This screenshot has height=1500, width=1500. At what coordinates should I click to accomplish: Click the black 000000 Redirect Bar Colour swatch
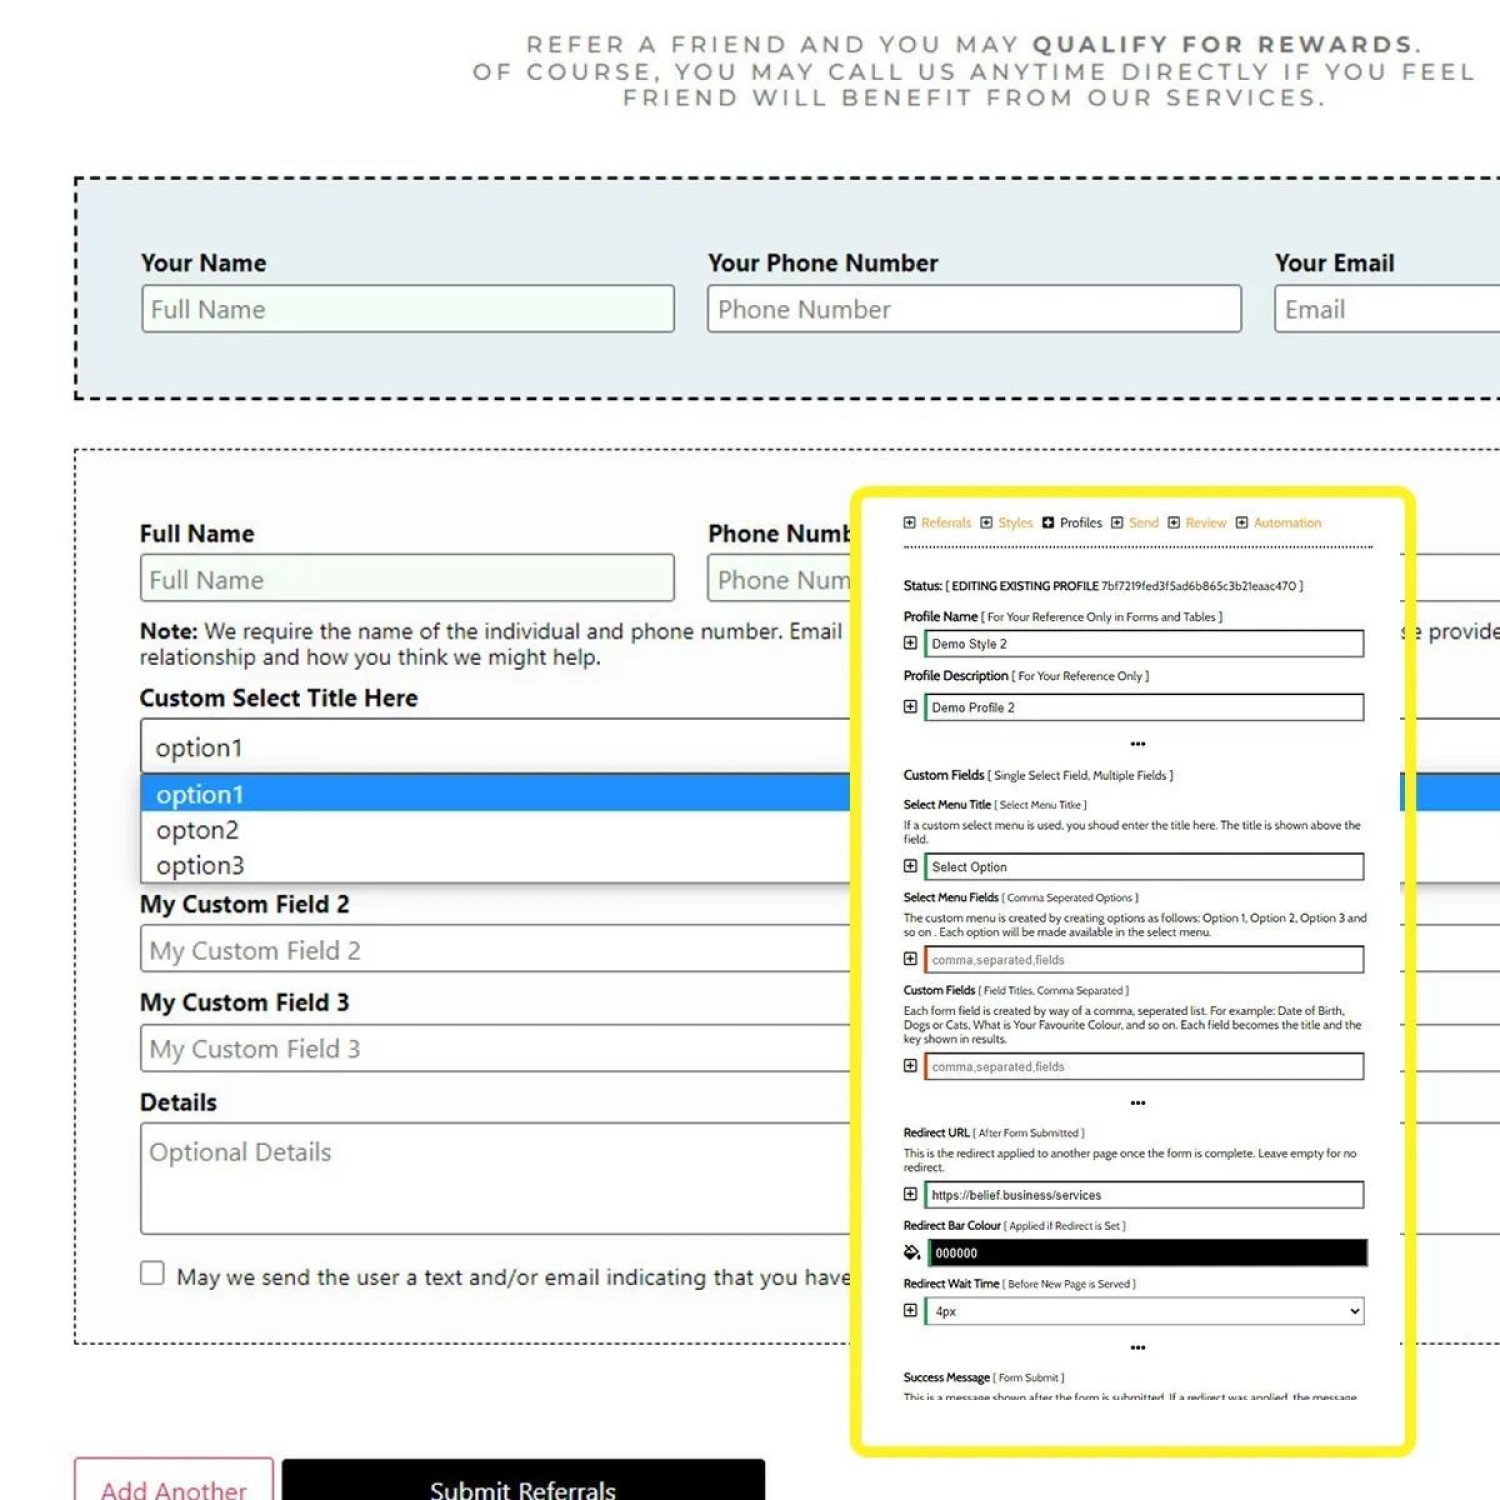click(x=1146, y=1252)
